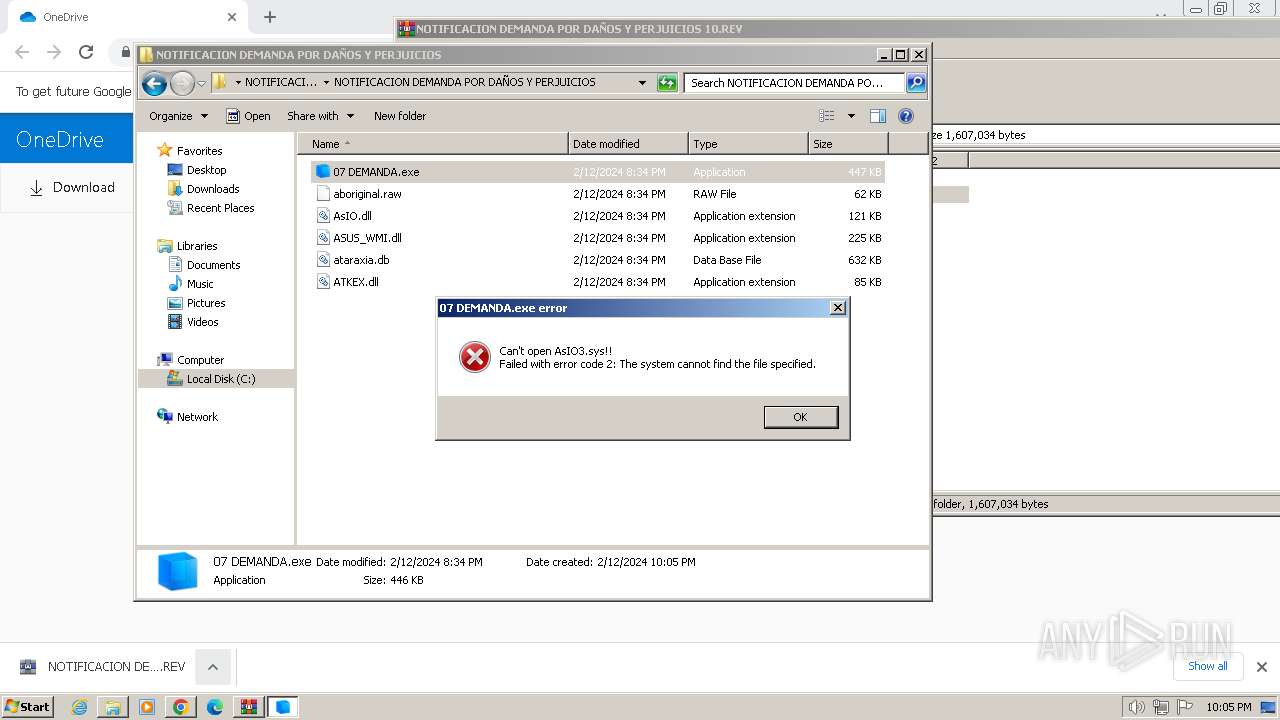Open the Share with menu

tap(320, 116)
